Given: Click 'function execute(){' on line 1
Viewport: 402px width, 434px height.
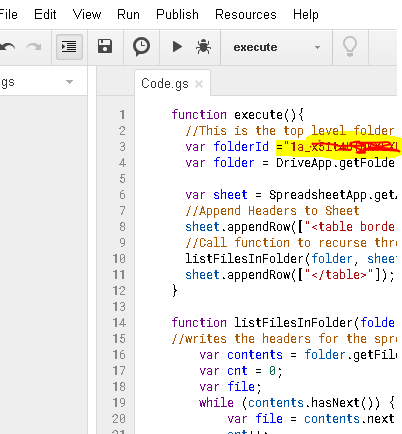Looking at the screenshot, I should pyautogui.click(x=238, y=115).
